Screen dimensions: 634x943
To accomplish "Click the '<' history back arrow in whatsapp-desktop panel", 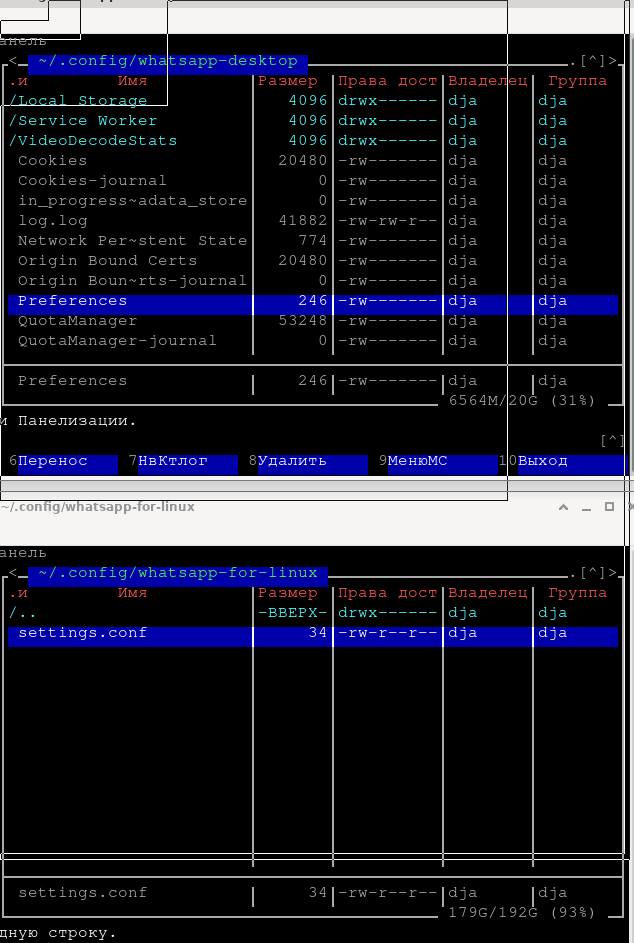I will pyautogui.click(x=13, y=61).
